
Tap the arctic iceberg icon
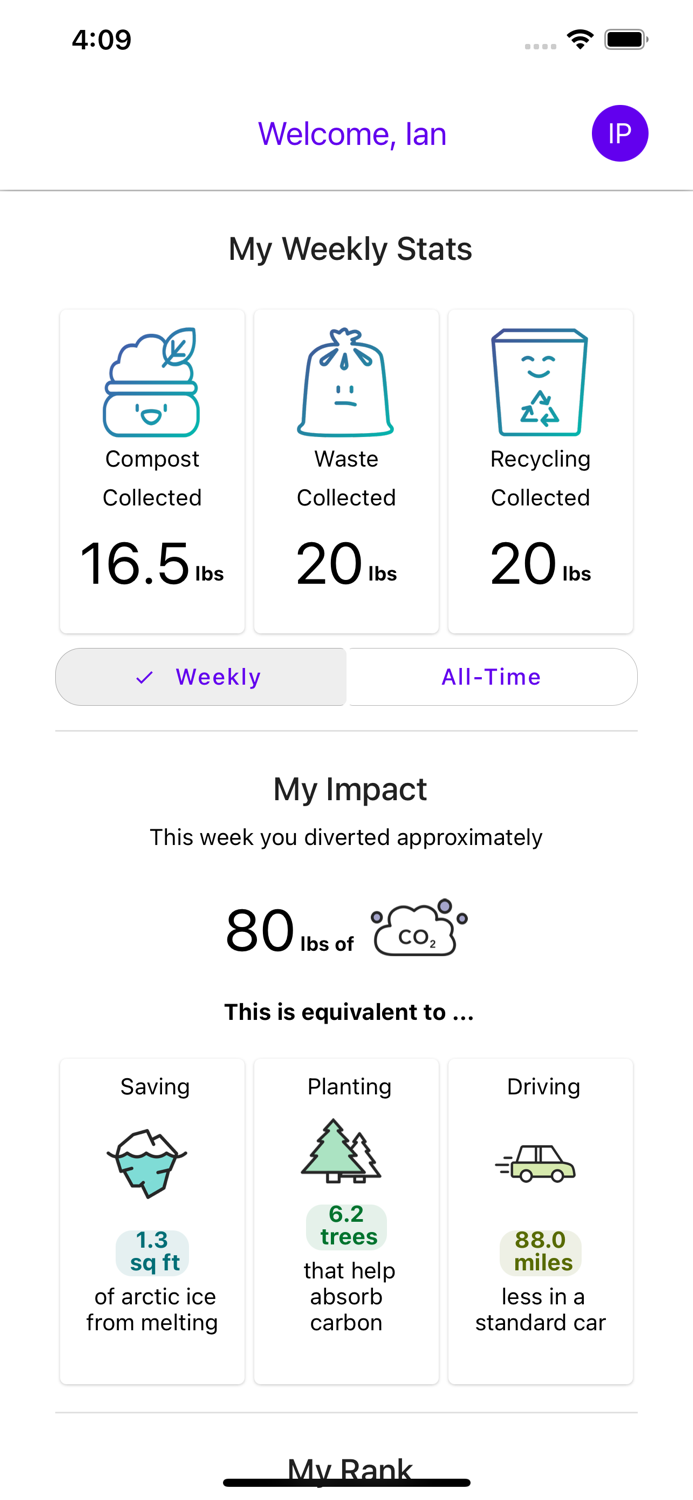(148, 1164)
